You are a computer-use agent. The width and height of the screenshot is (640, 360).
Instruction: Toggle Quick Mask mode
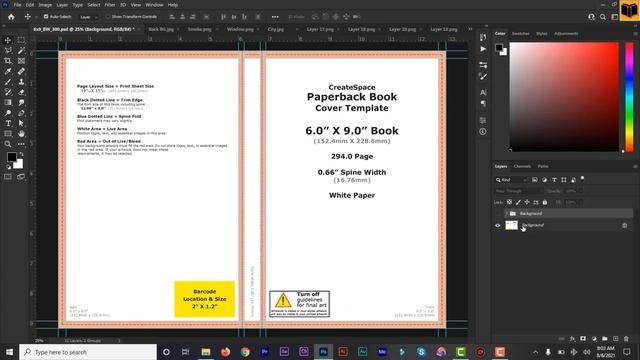coord(8,177)
